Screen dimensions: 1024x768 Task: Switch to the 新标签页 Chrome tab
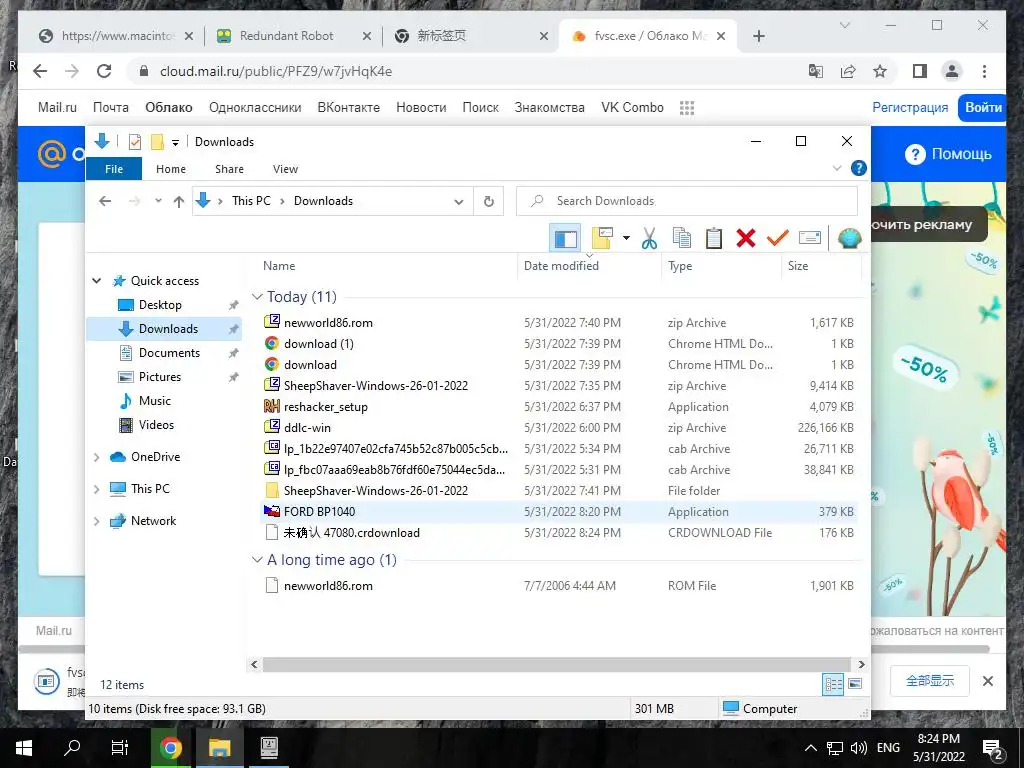pos(441,36)
